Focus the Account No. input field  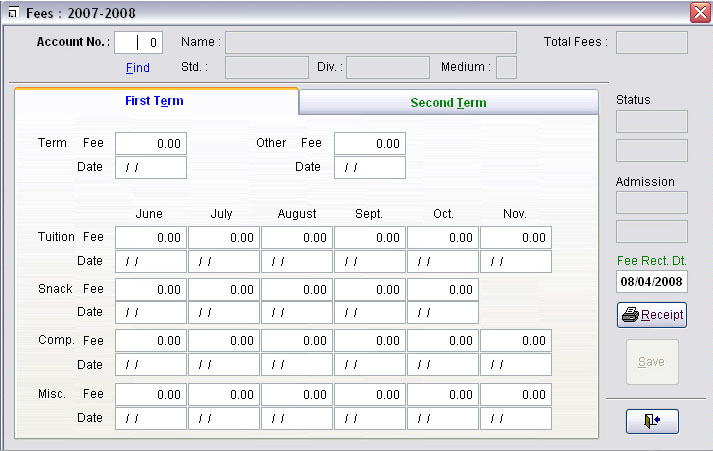tap(139, 42)
